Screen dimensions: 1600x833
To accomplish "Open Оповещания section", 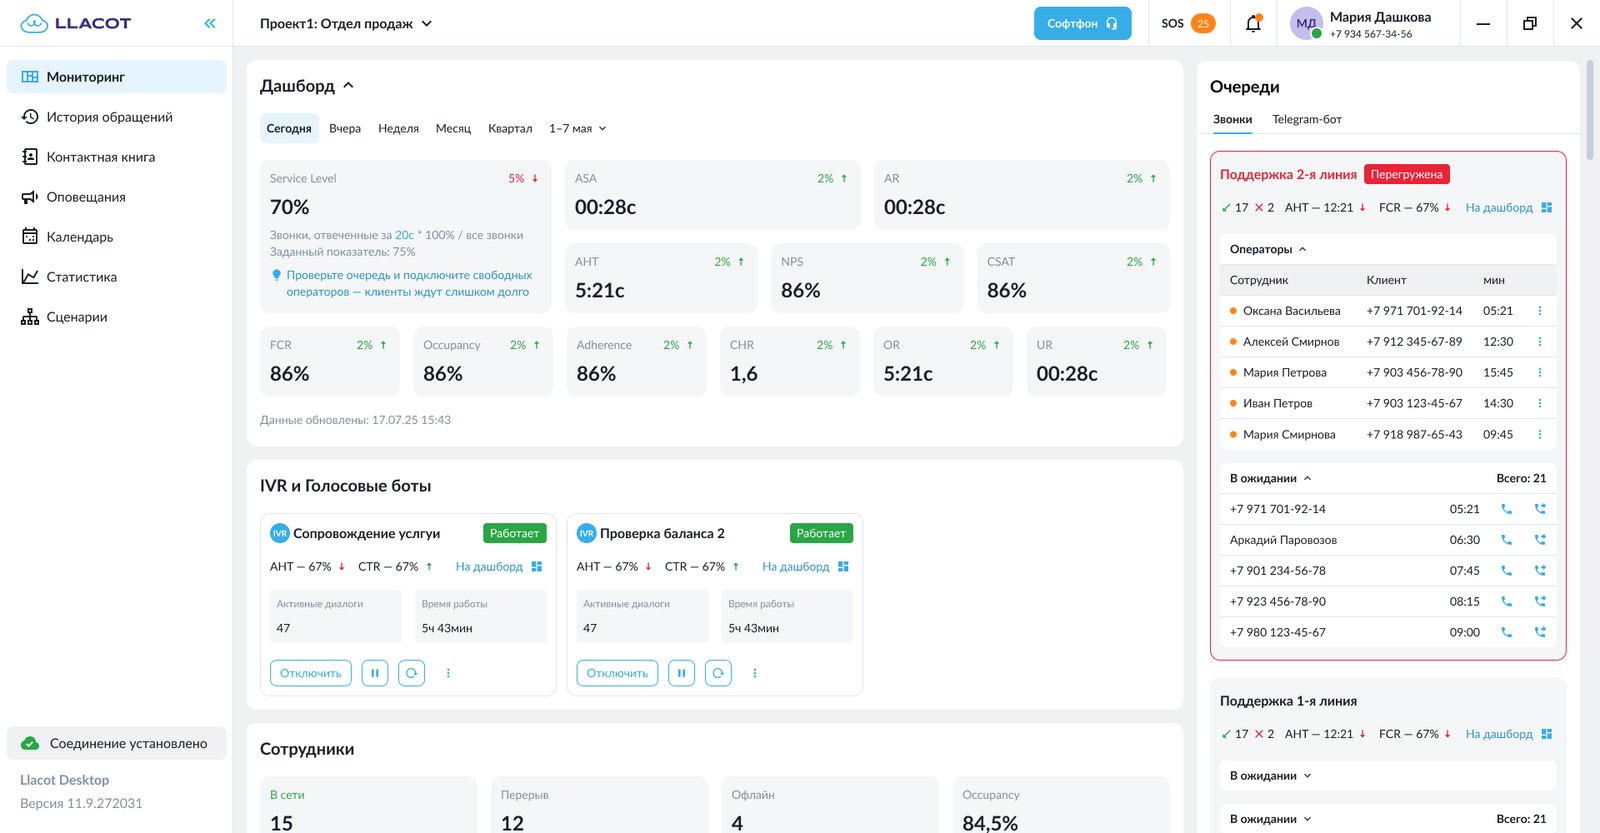I will pos(116,197).
